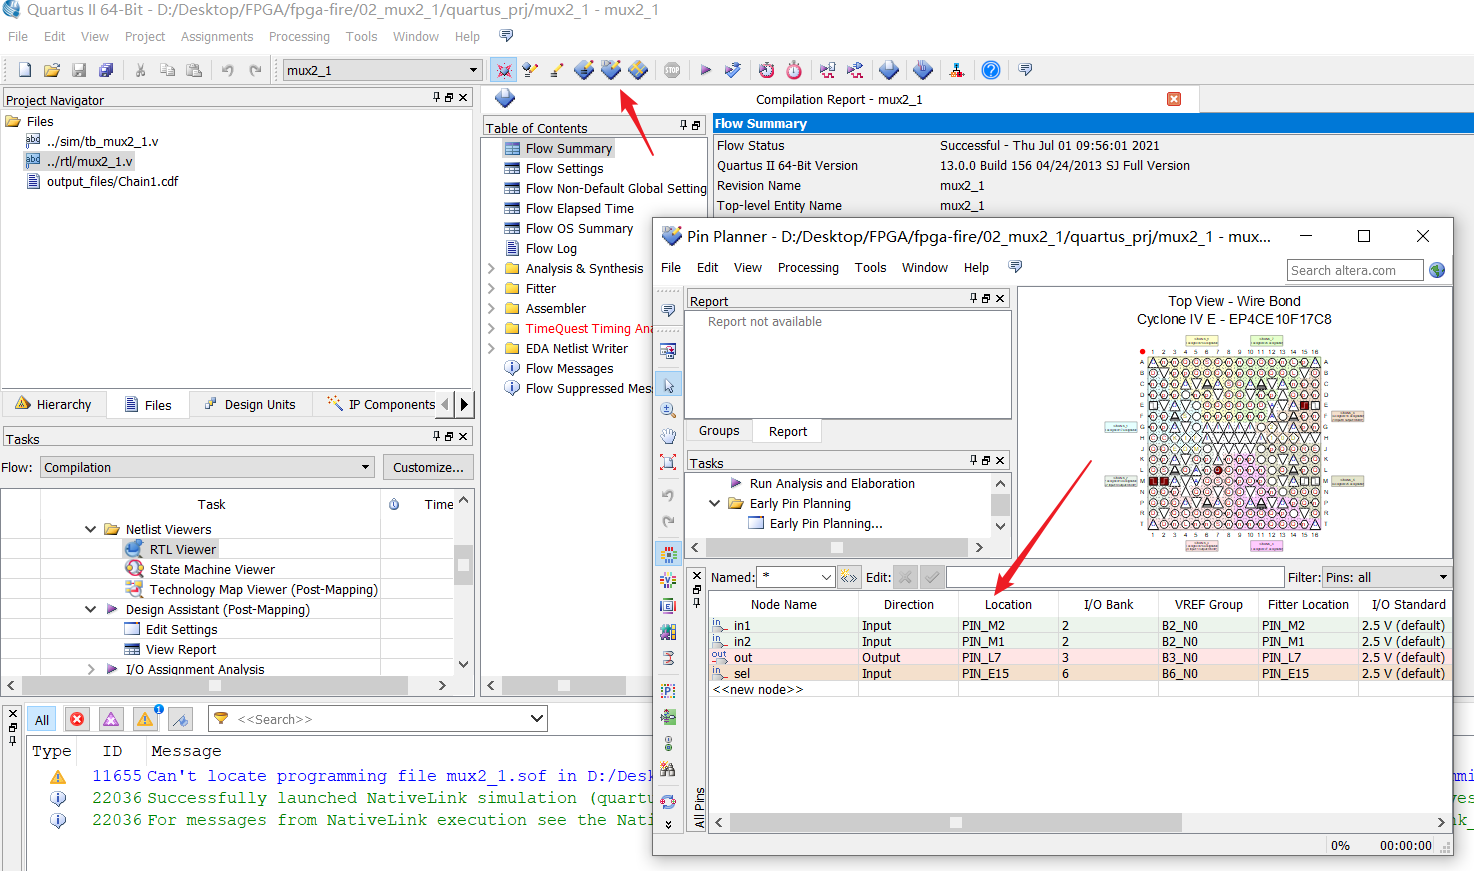Open the Flow Compilation dropdown in Tasks
Screen dimensions: 1474x871
coord(366,467)
